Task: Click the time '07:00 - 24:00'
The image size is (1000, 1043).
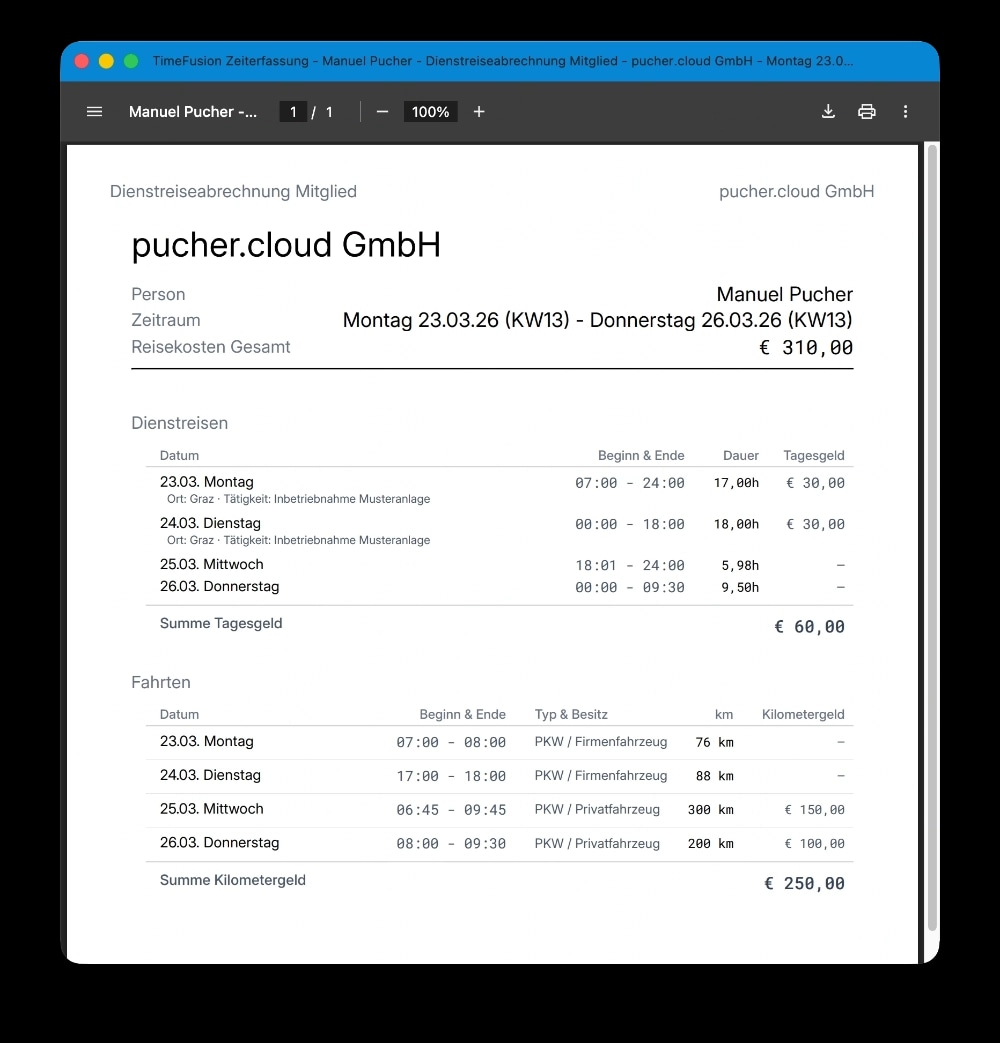Action: click(629, 483)
